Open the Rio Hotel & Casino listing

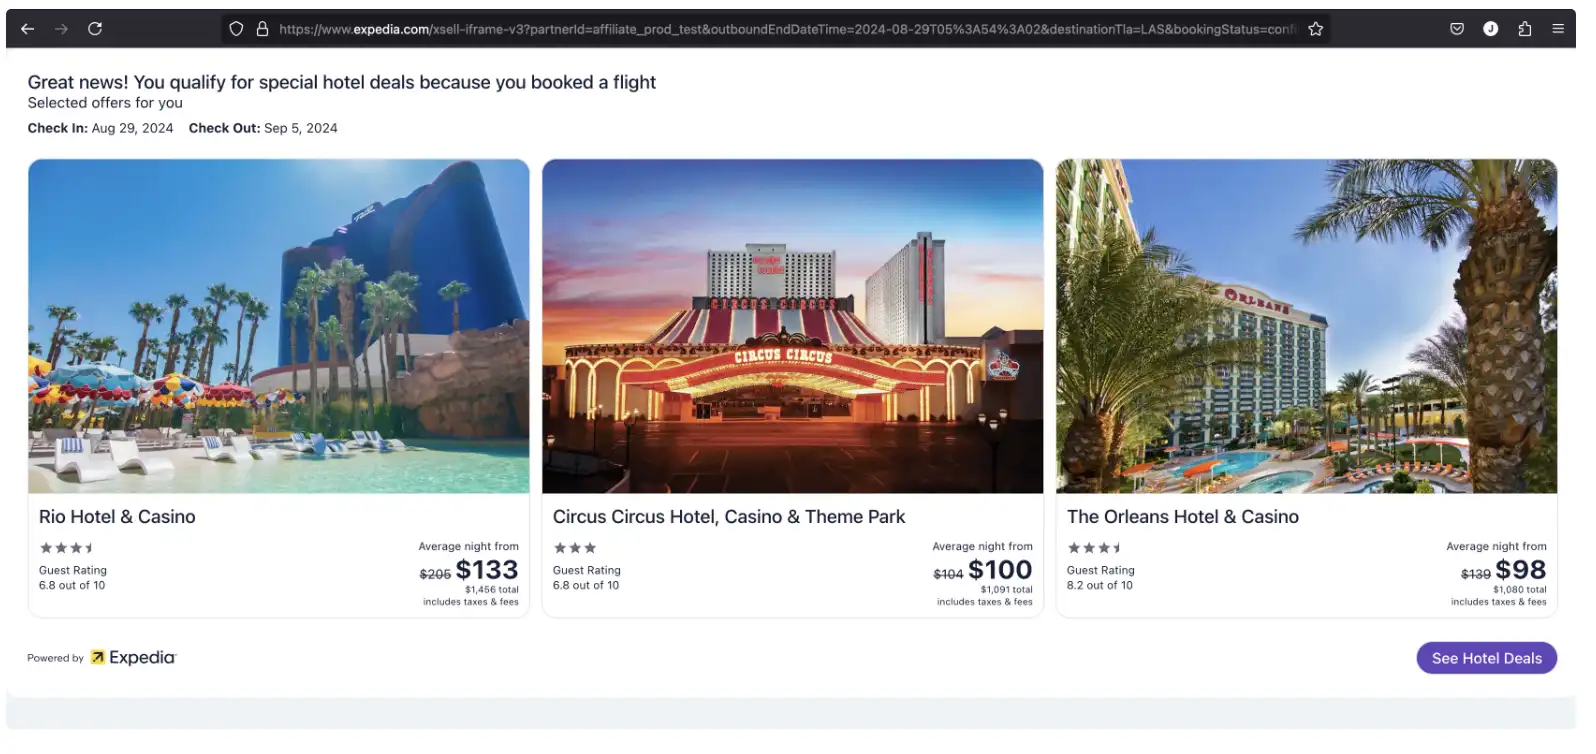coord(117,516)
